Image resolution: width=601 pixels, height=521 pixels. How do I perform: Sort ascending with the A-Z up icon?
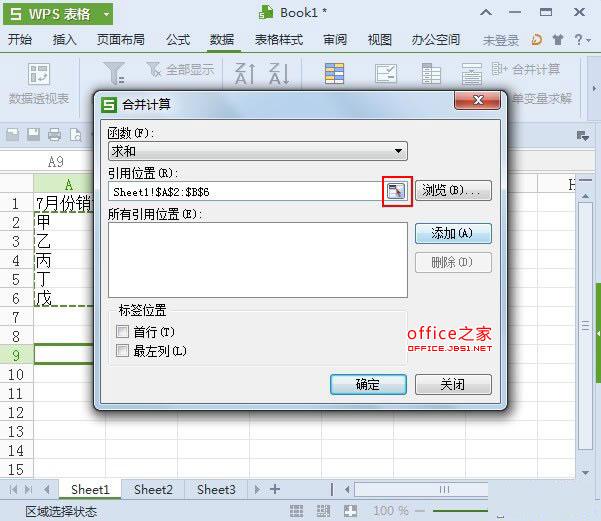tap(245, 74)
